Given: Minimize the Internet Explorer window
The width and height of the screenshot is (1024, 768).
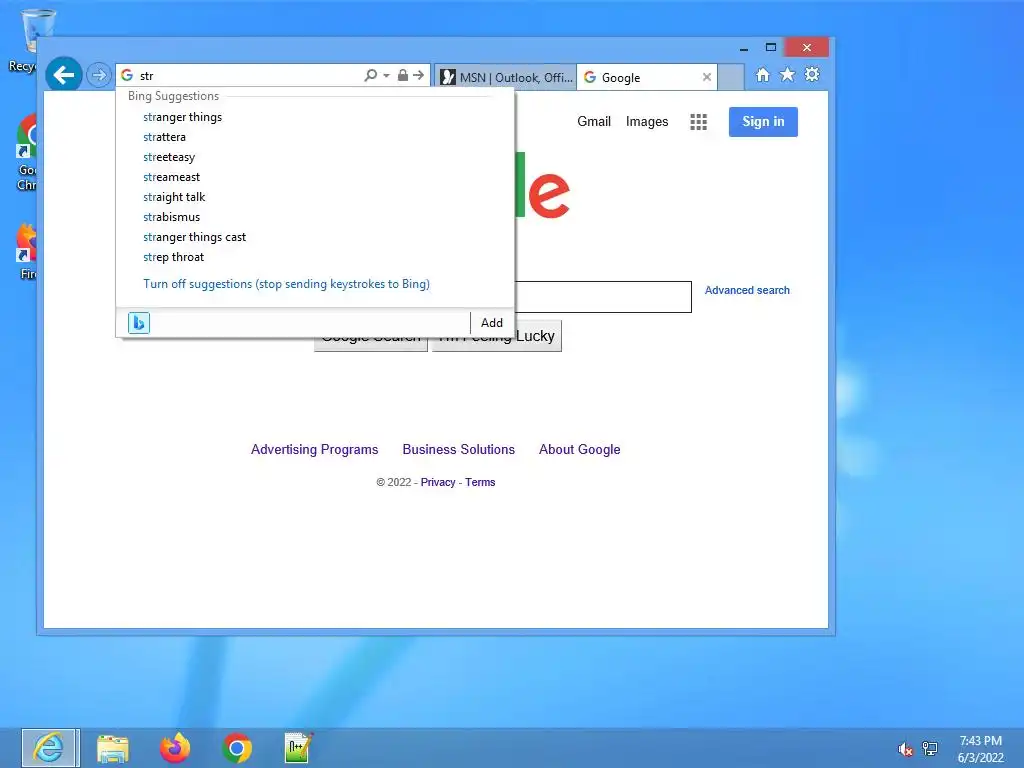Looking at the screenshot, I should coord(744,48).
